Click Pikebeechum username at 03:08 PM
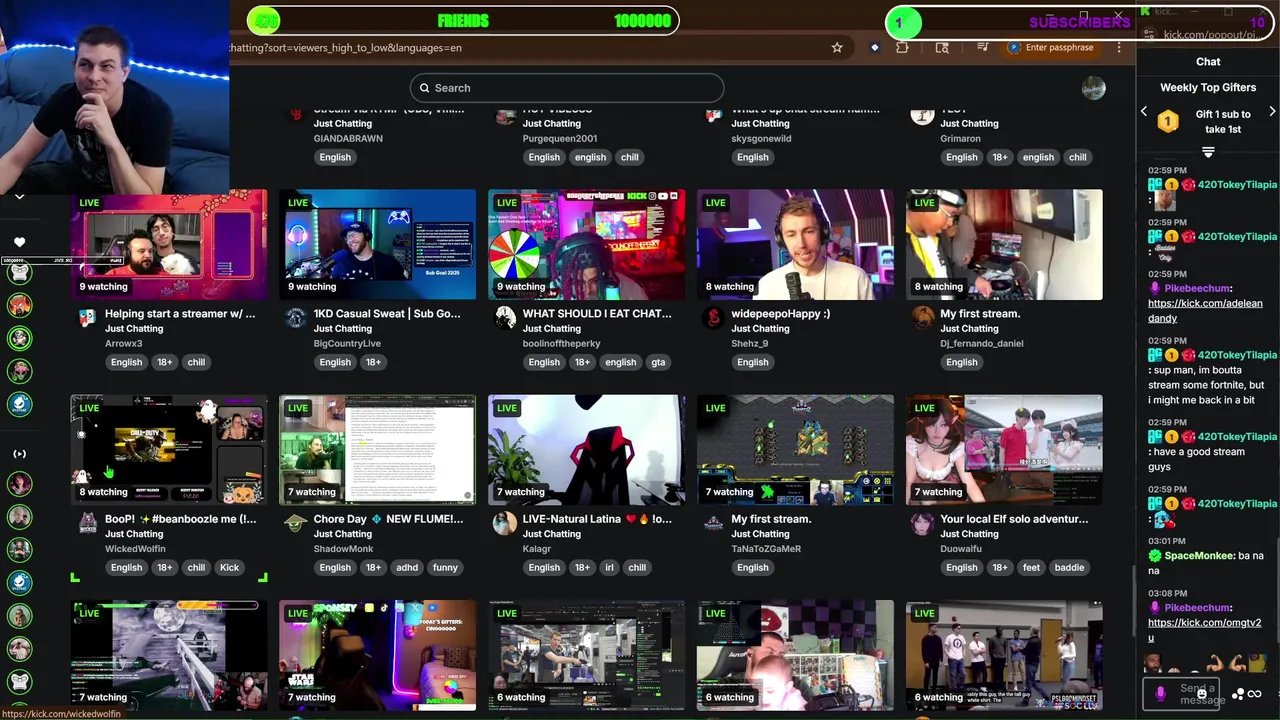Viewport: 1280px width, 720px height. (1197, 607)
